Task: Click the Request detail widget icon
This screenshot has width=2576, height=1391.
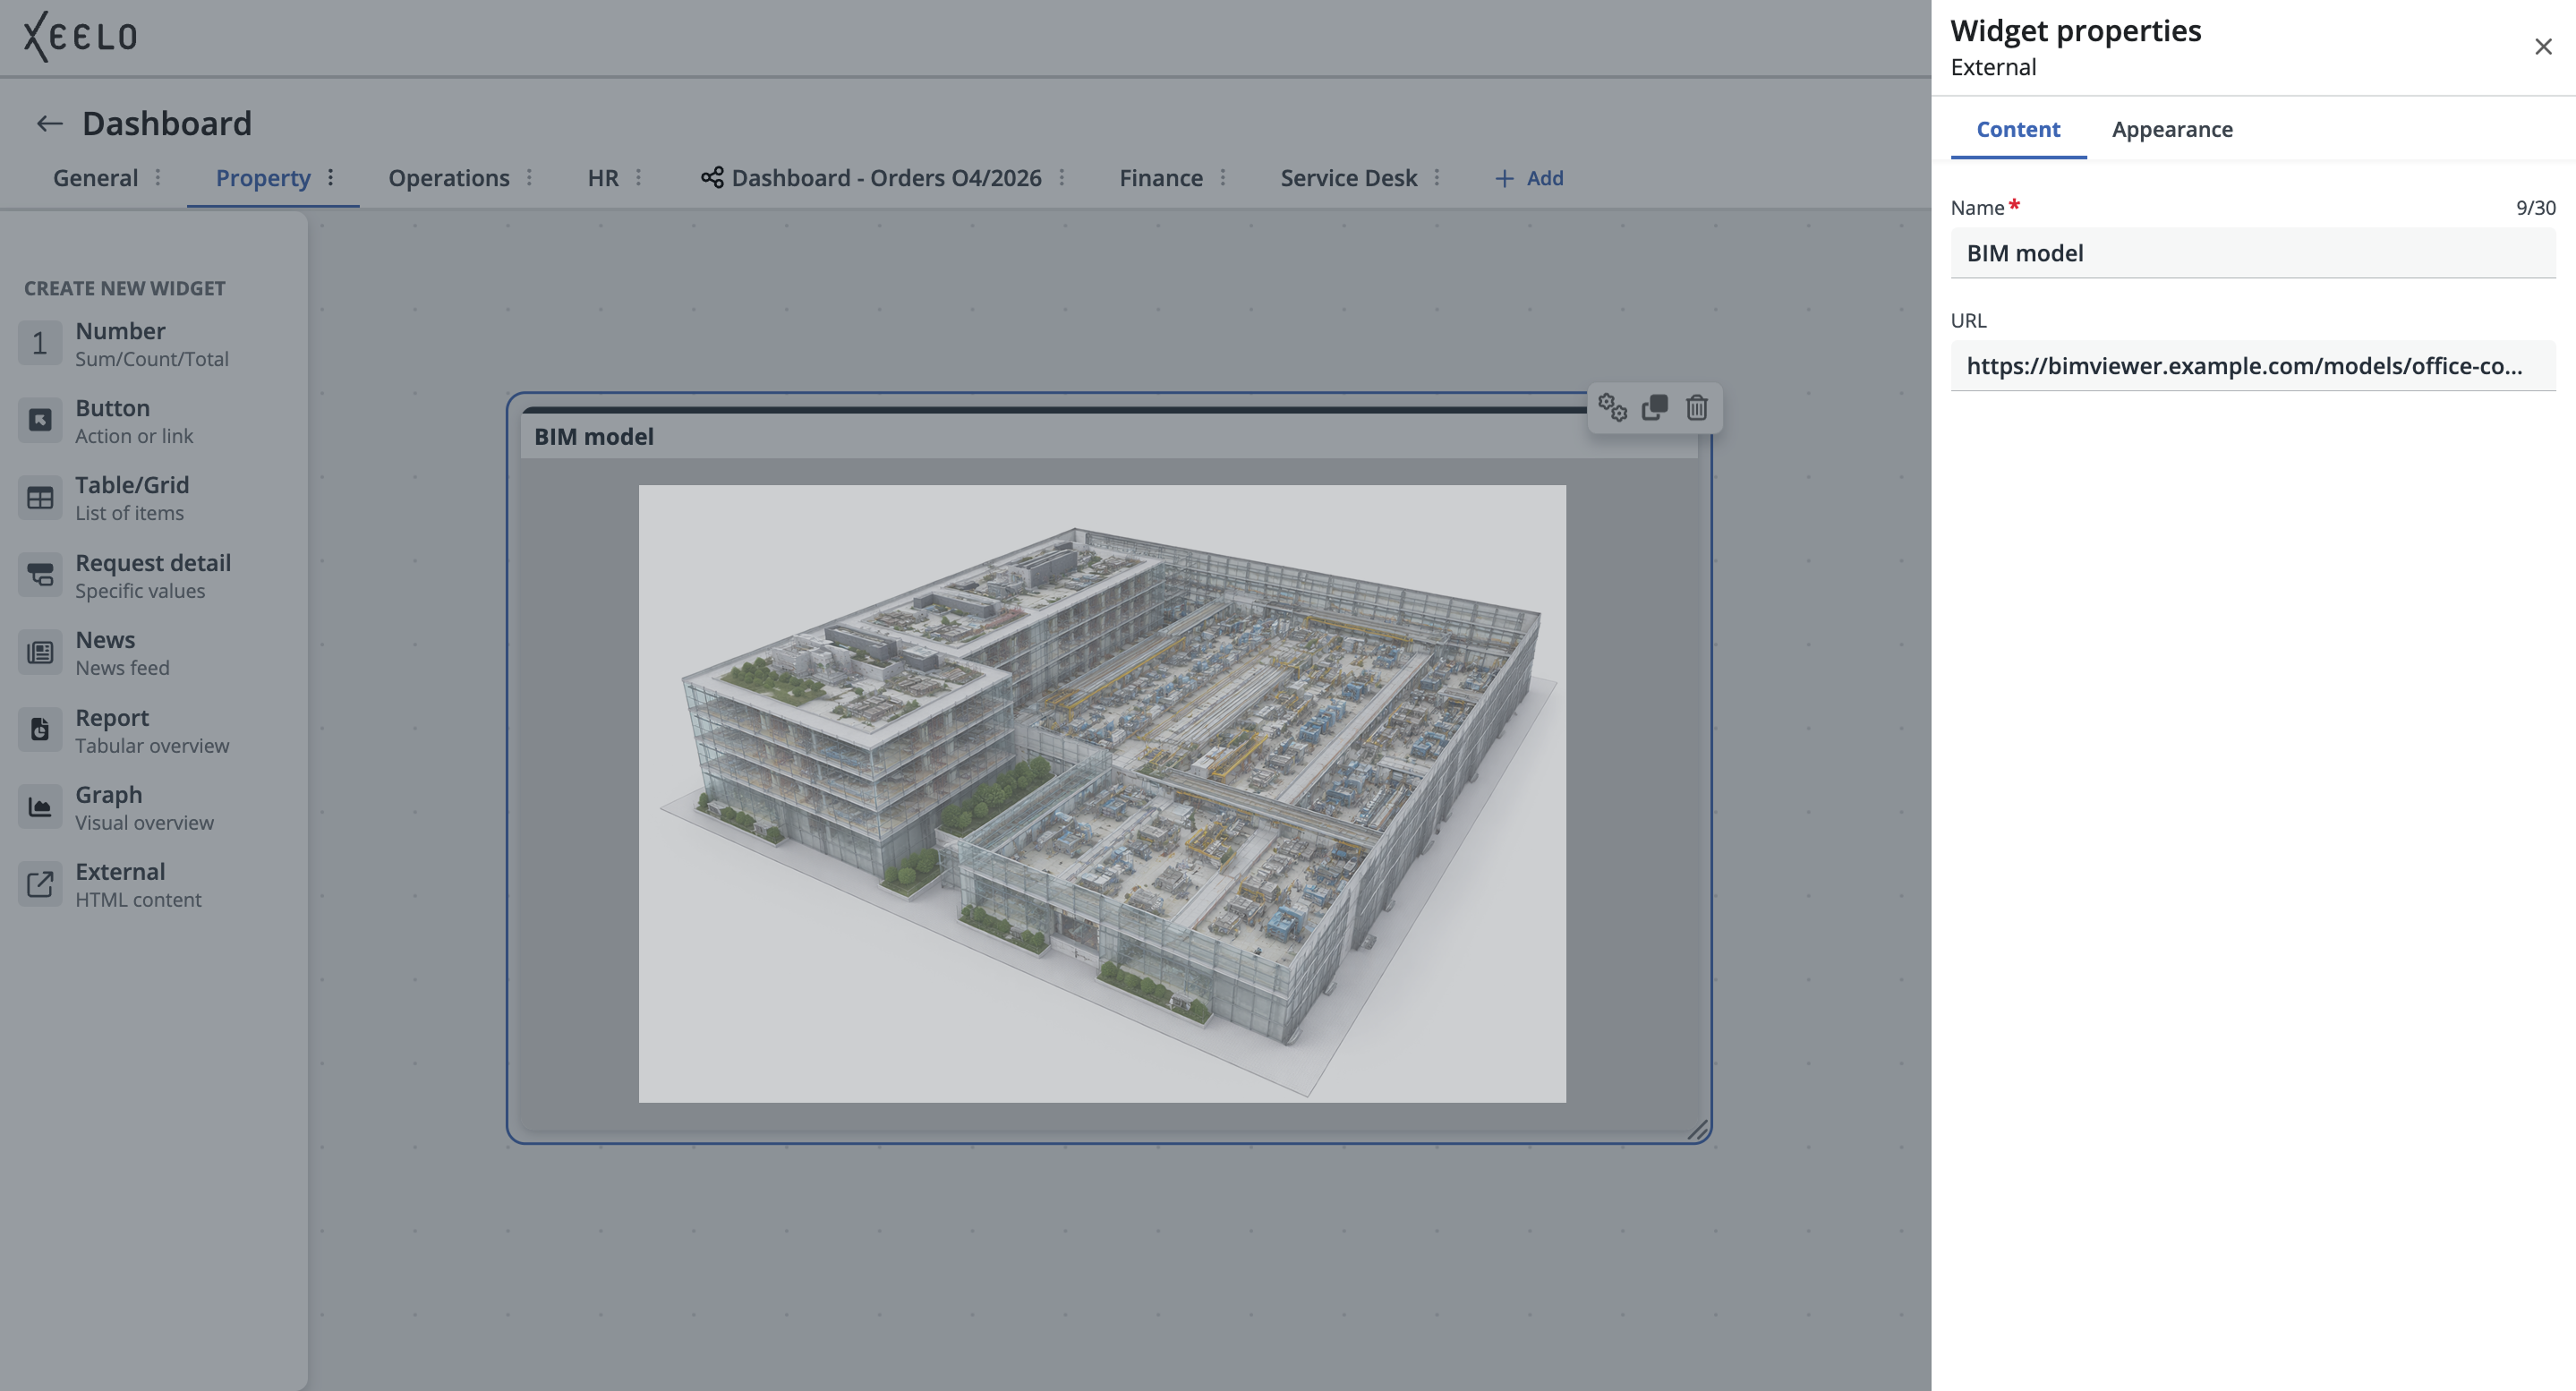Action: [x=40, y=575]
